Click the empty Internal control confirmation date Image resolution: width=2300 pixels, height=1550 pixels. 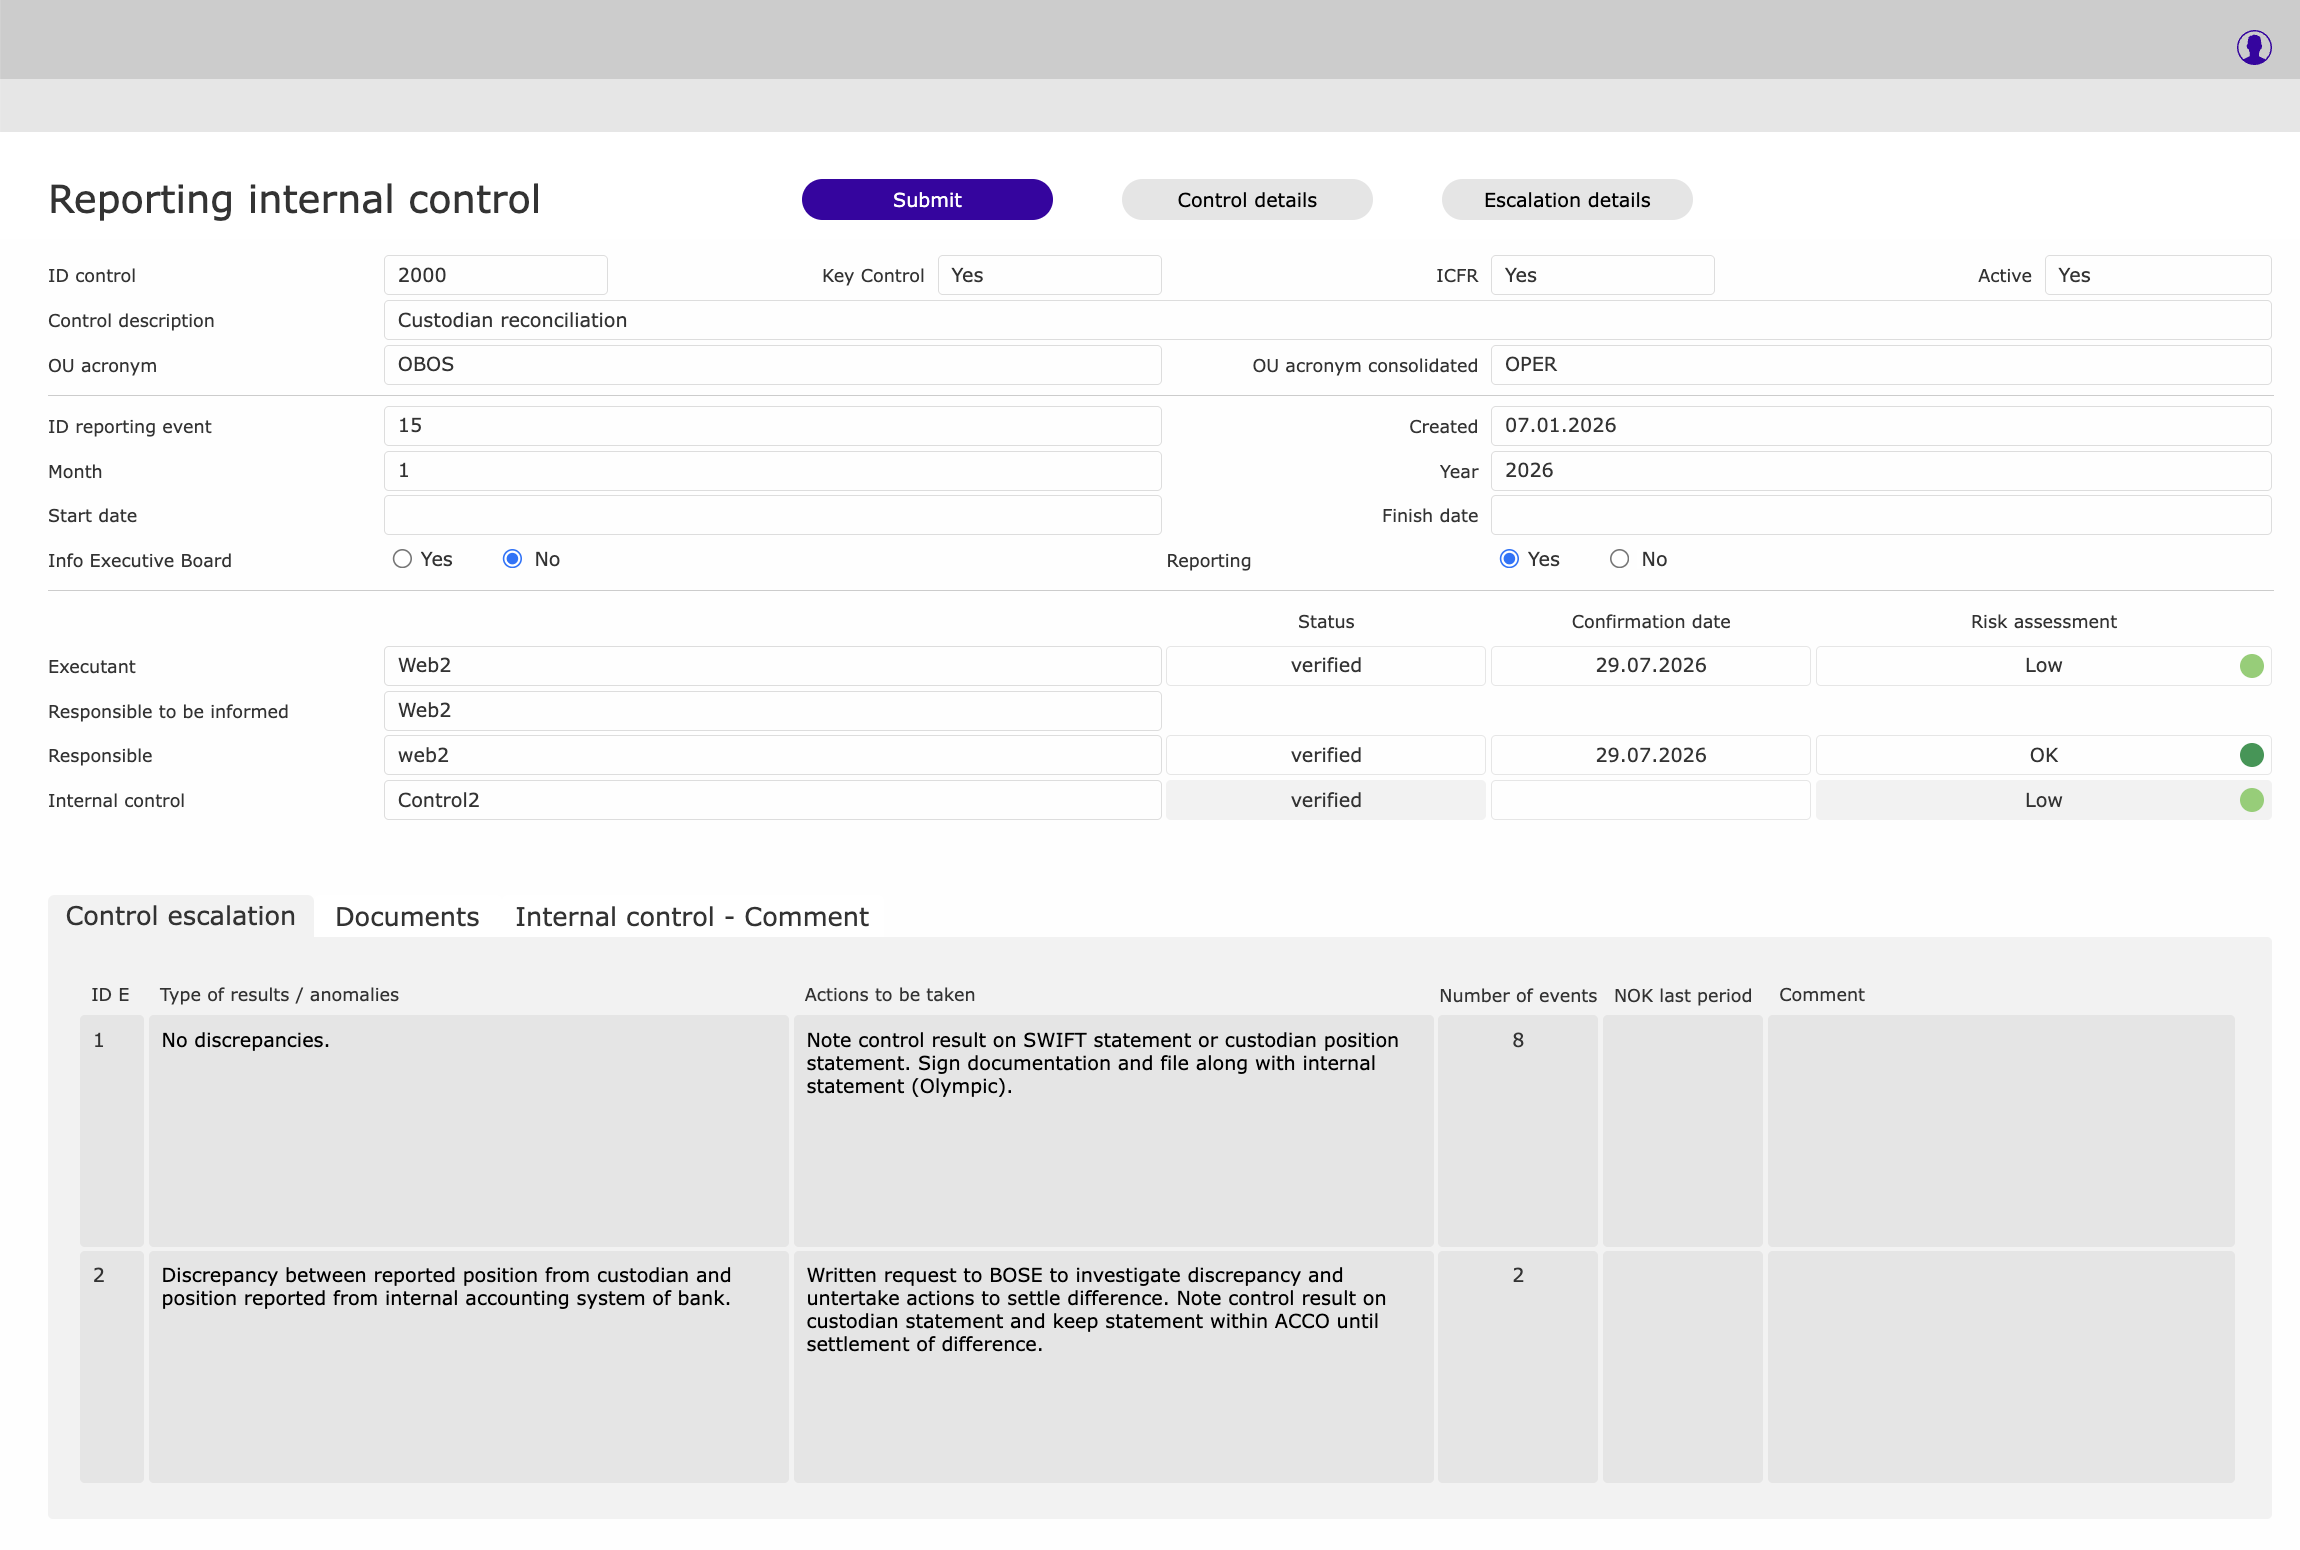click(1651, 800)
